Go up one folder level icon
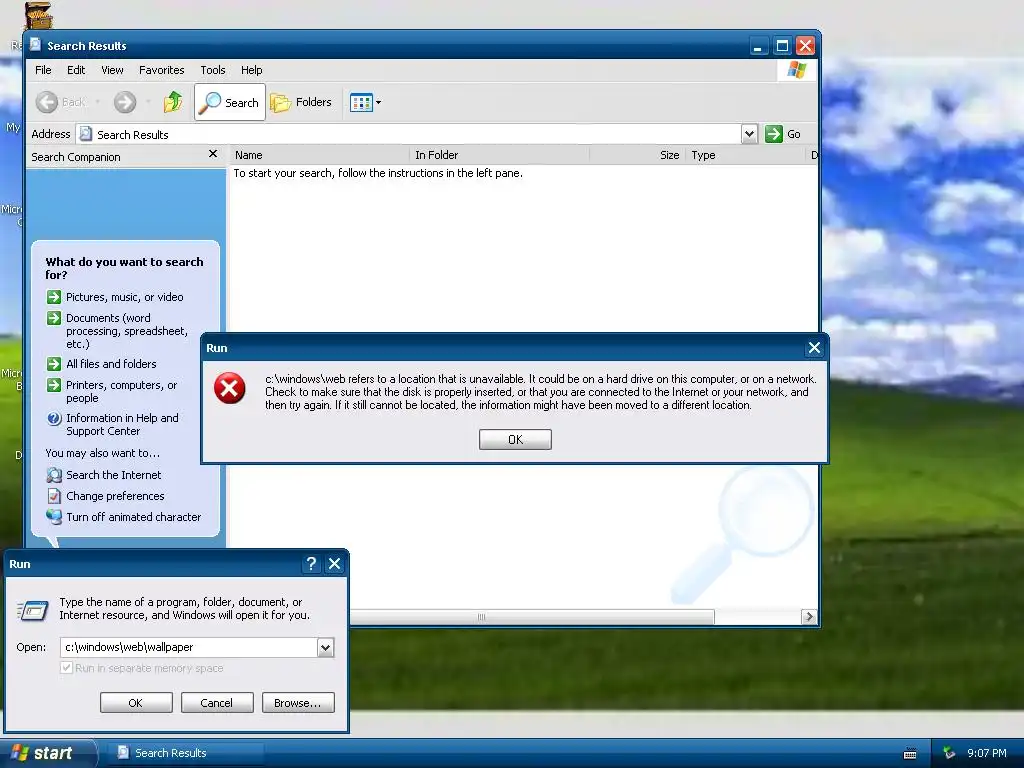1024x768 pixels. click(173, 102)
